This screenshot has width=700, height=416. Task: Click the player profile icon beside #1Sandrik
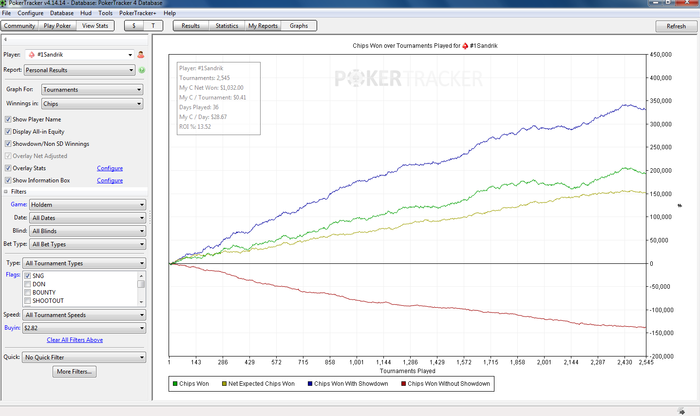click(x=141, y=54)
